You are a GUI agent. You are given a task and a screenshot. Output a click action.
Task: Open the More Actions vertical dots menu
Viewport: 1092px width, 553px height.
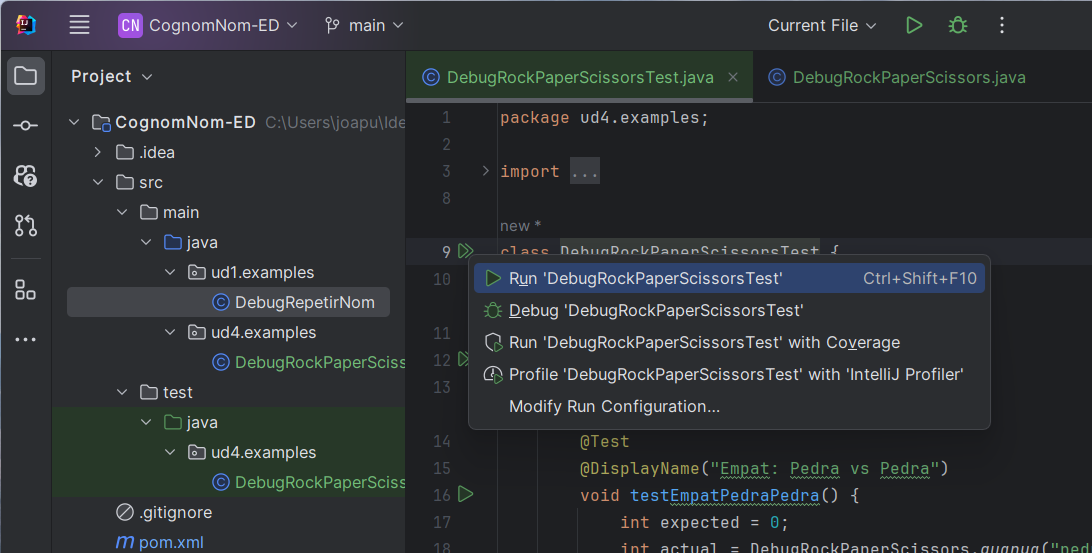click(x=1002, y=26)
